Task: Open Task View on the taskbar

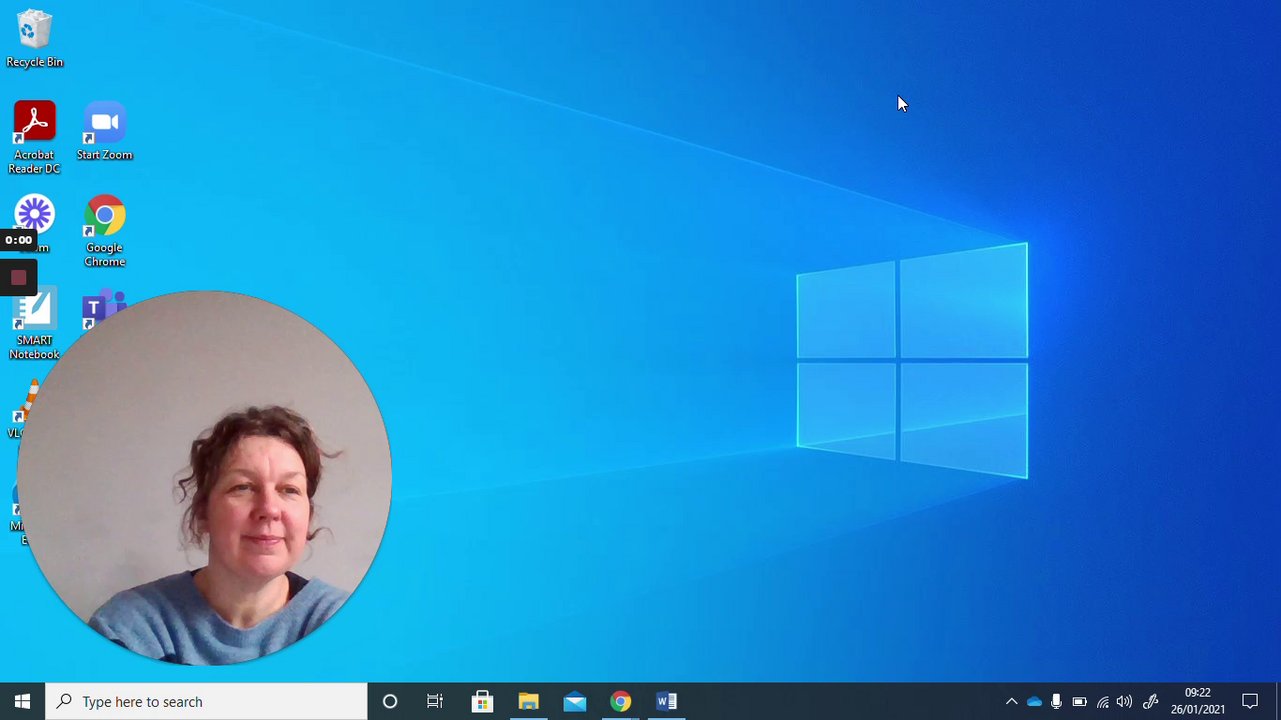Action: (435, 701)
